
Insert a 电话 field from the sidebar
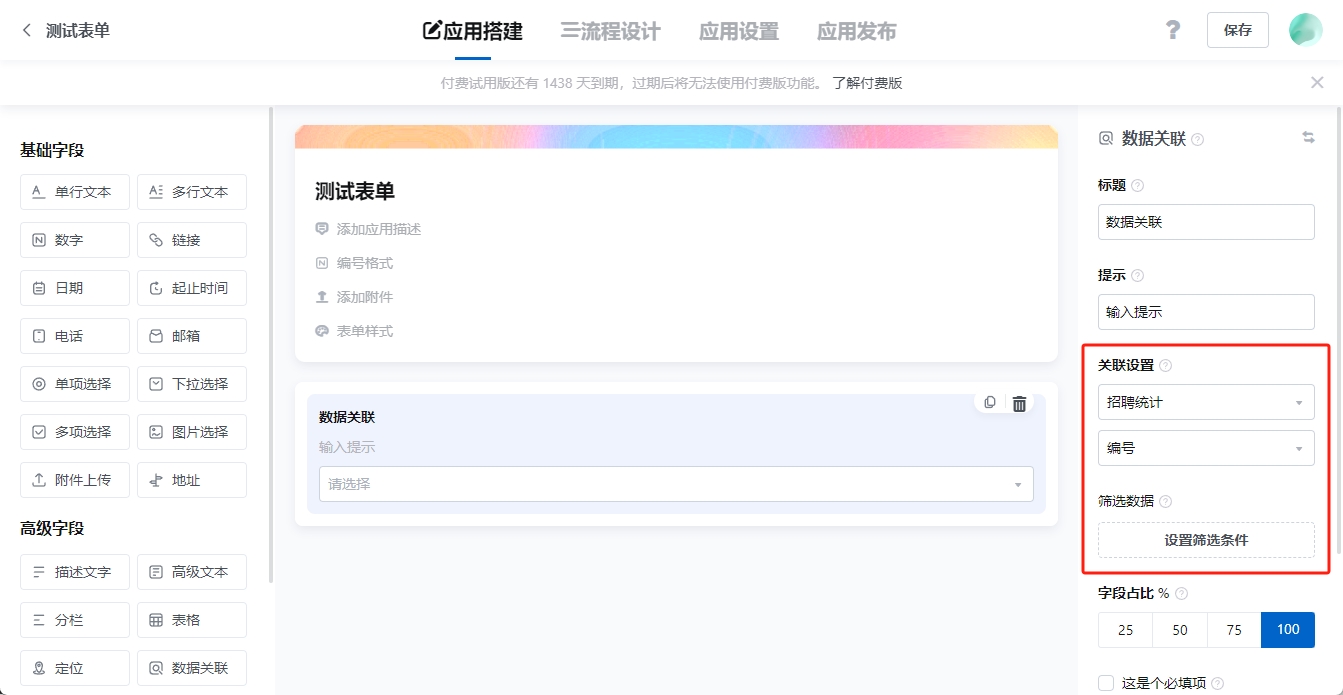pyautogui.click(x=74, y=335)
